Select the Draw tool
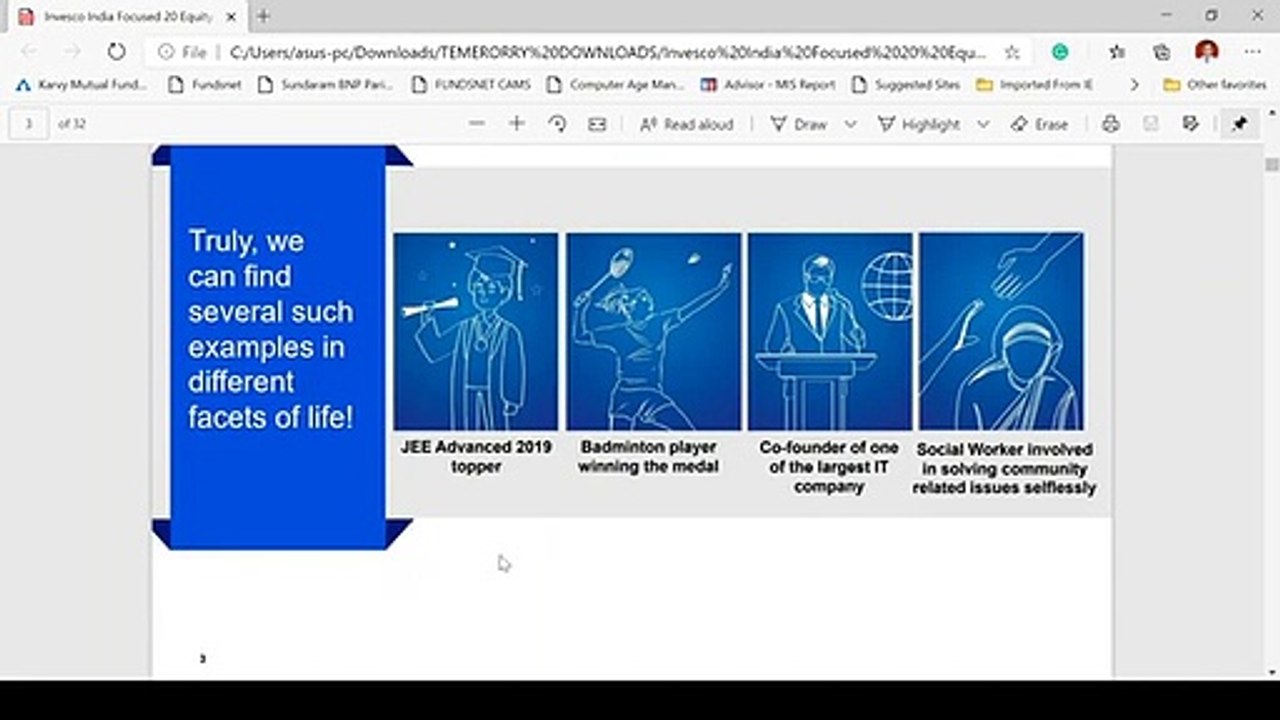The width and height of the screenshot is (1280, 720). [x=798, y=124]
